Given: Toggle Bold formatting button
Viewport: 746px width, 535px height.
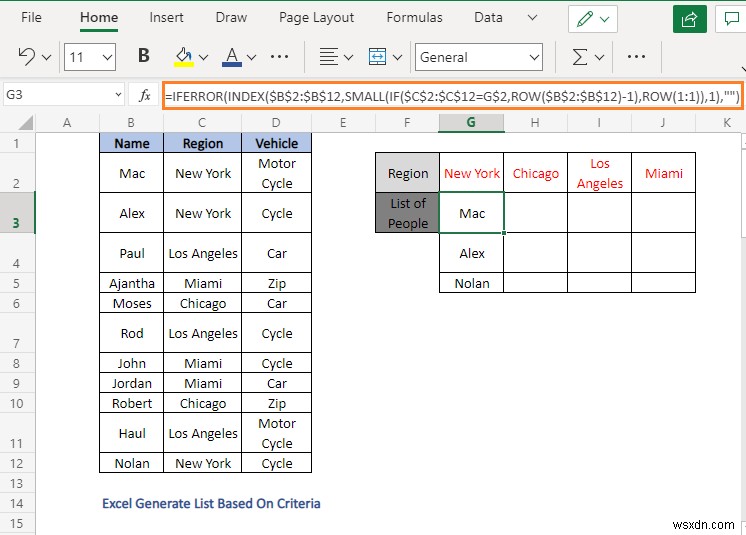Looking at the screenshot, I should (x=143, y=56).
